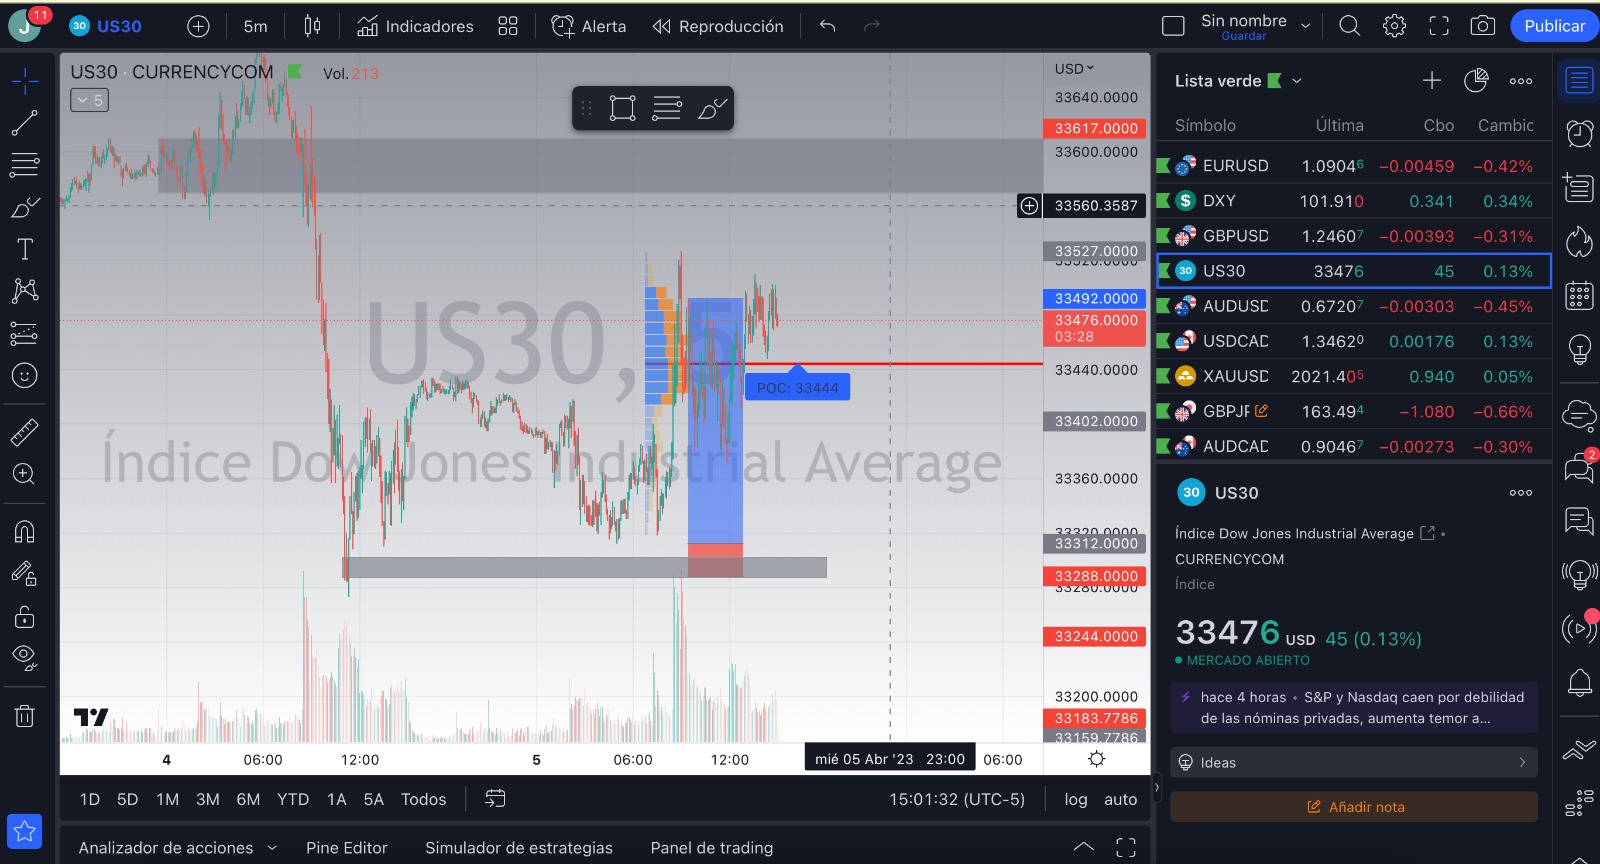Open the candle chart type selector

tap(312, 26)
